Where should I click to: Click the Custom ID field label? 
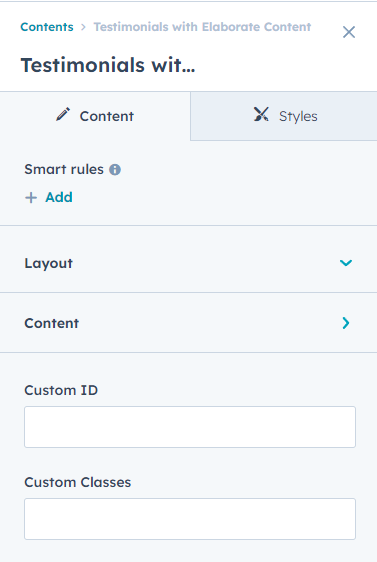[61, 390]
